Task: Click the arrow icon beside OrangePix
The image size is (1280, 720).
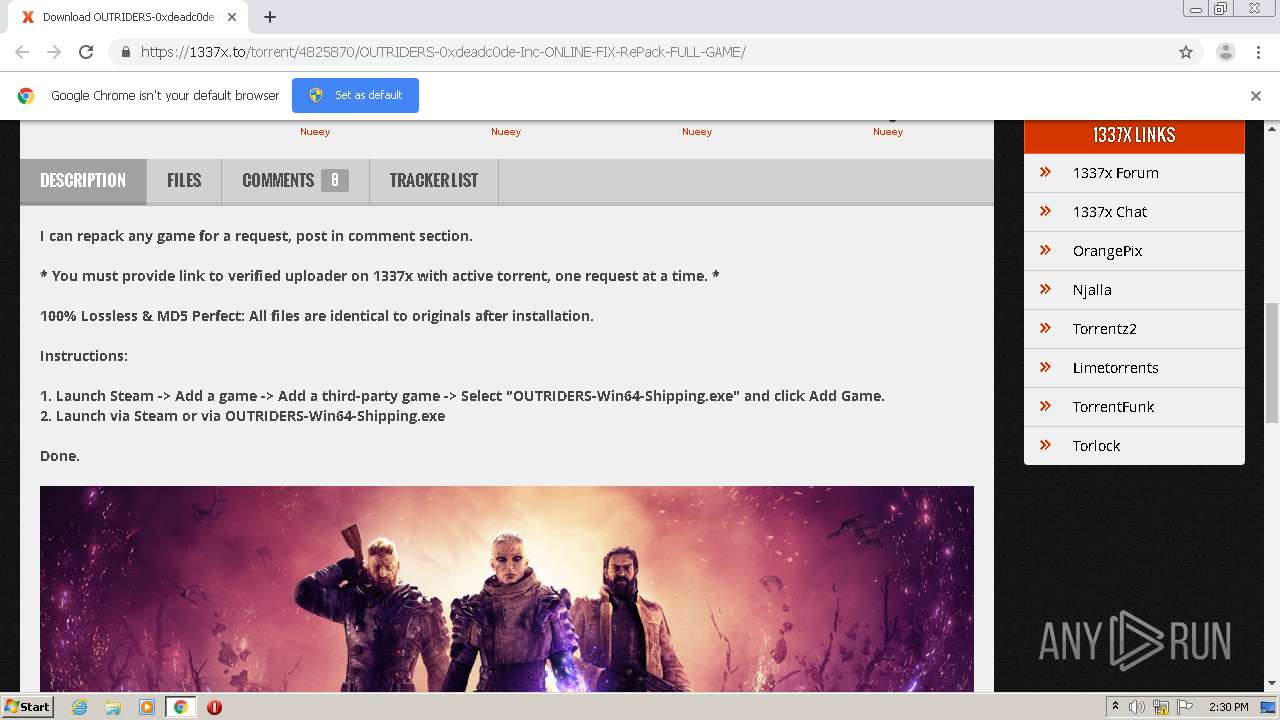Action: coord(1045,250)
